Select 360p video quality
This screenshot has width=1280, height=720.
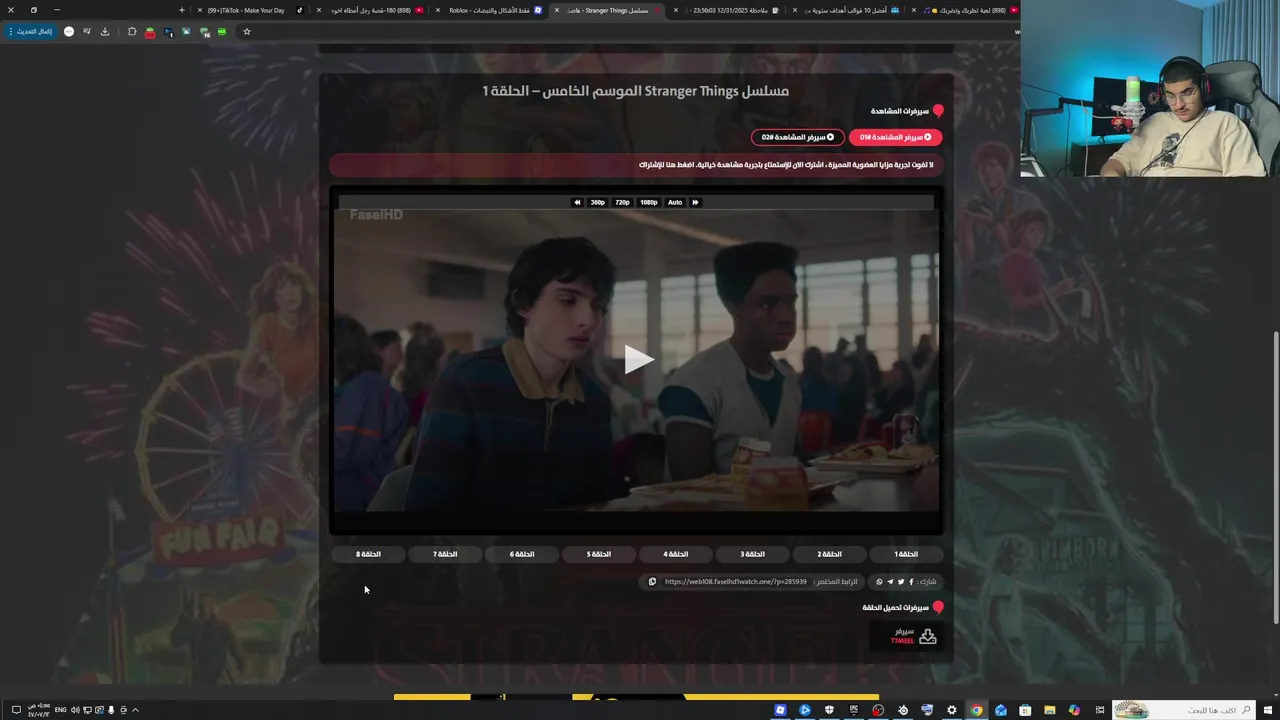(597, 202)
